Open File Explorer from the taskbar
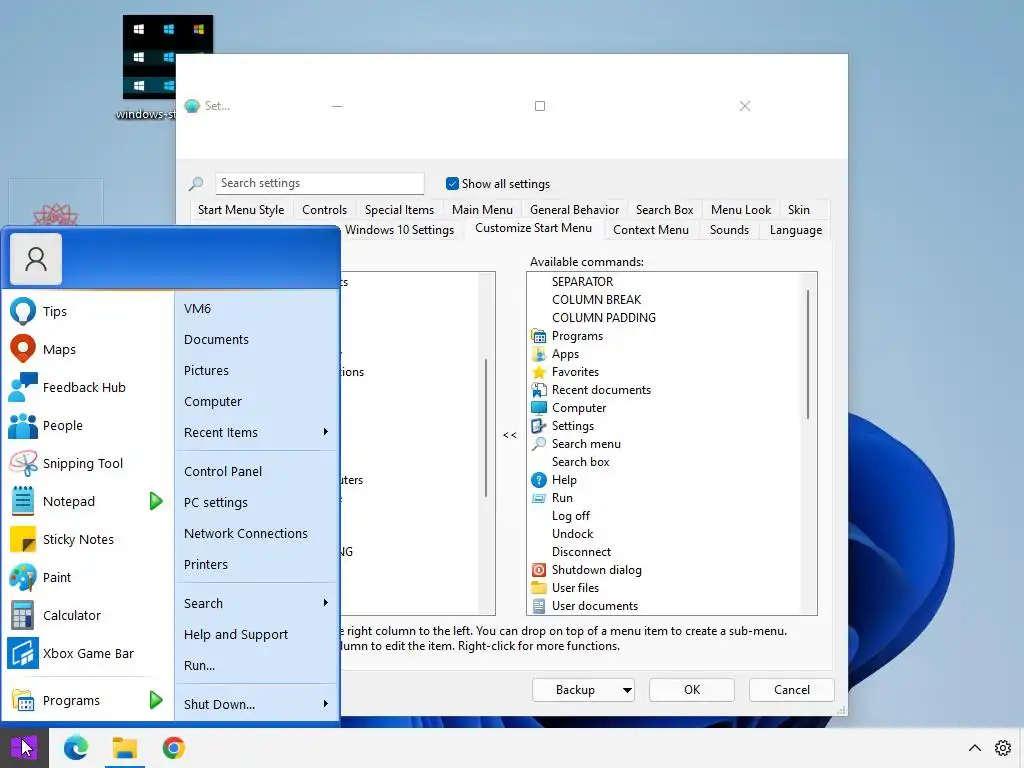1024x768 pixels. click(125, 748)
